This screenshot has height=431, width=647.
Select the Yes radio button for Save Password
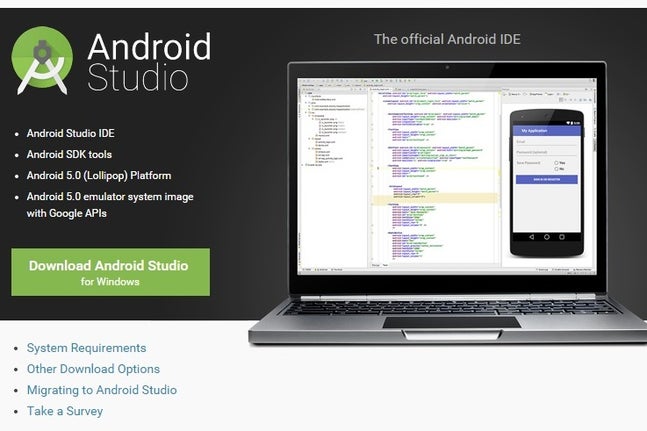click(x=556, y=163)
